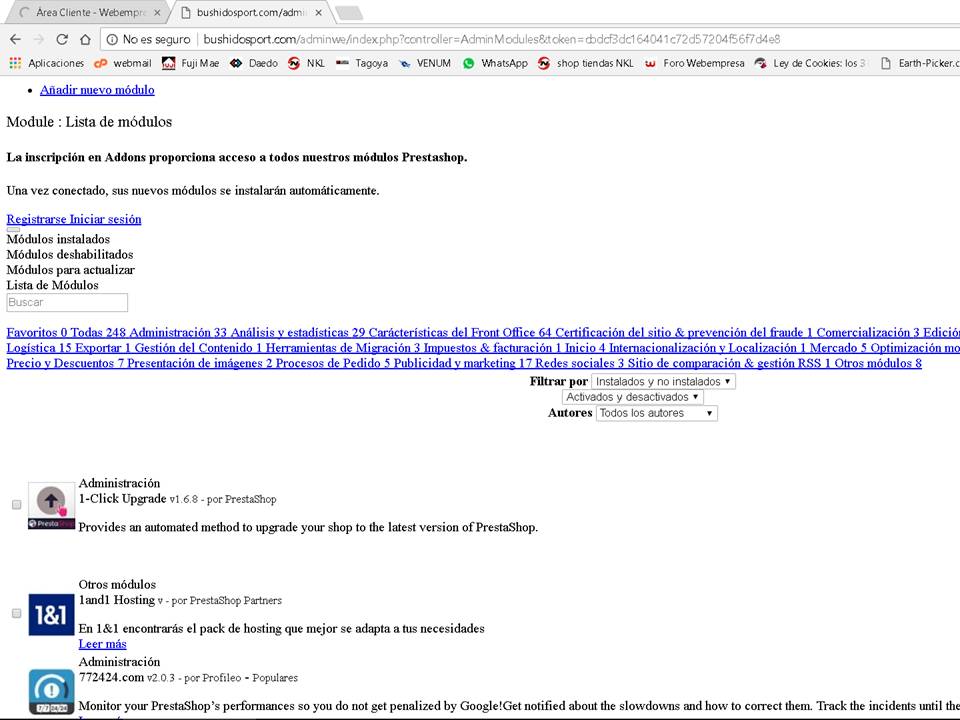Go back with the browser back arrow

click(15, 39)
